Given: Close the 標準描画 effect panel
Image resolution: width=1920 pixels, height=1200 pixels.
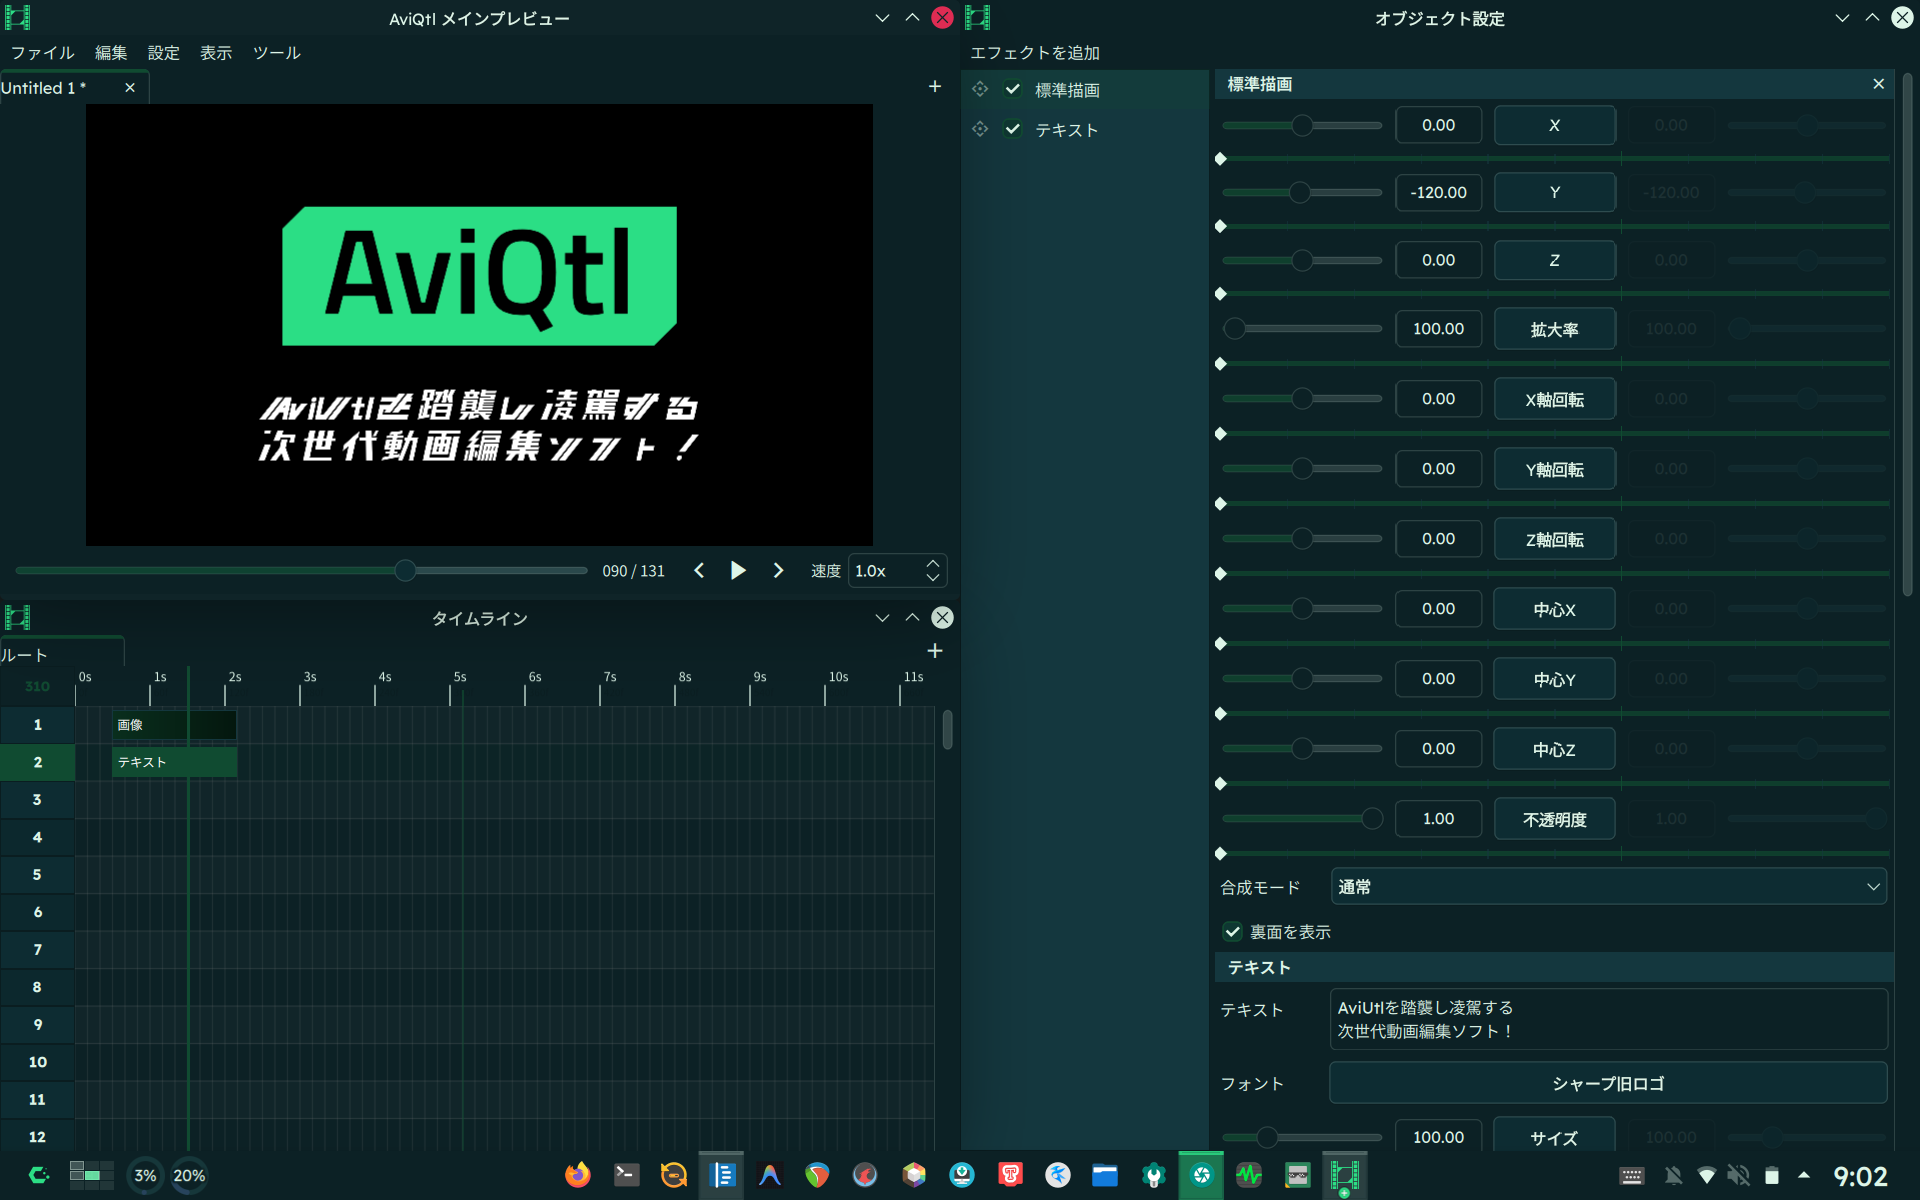Looking at the screenshot, I should click(x=1878, y=84).
